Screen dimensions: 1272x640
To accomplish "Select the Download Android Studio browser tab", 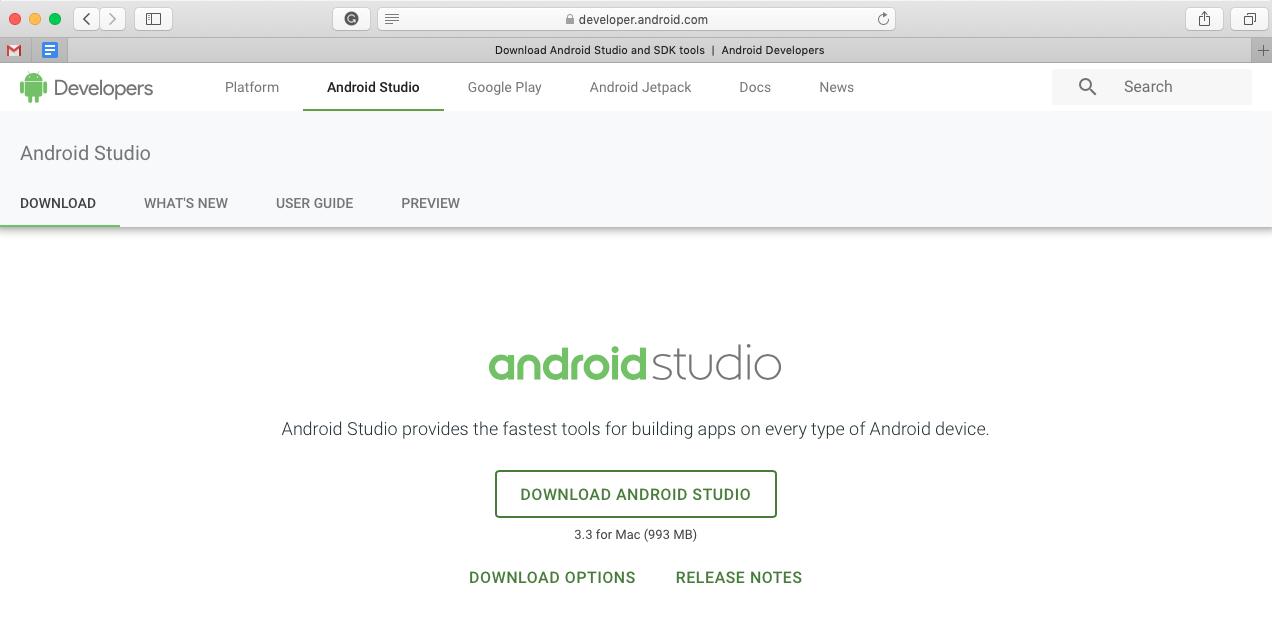I will click(x=660, y=50).
